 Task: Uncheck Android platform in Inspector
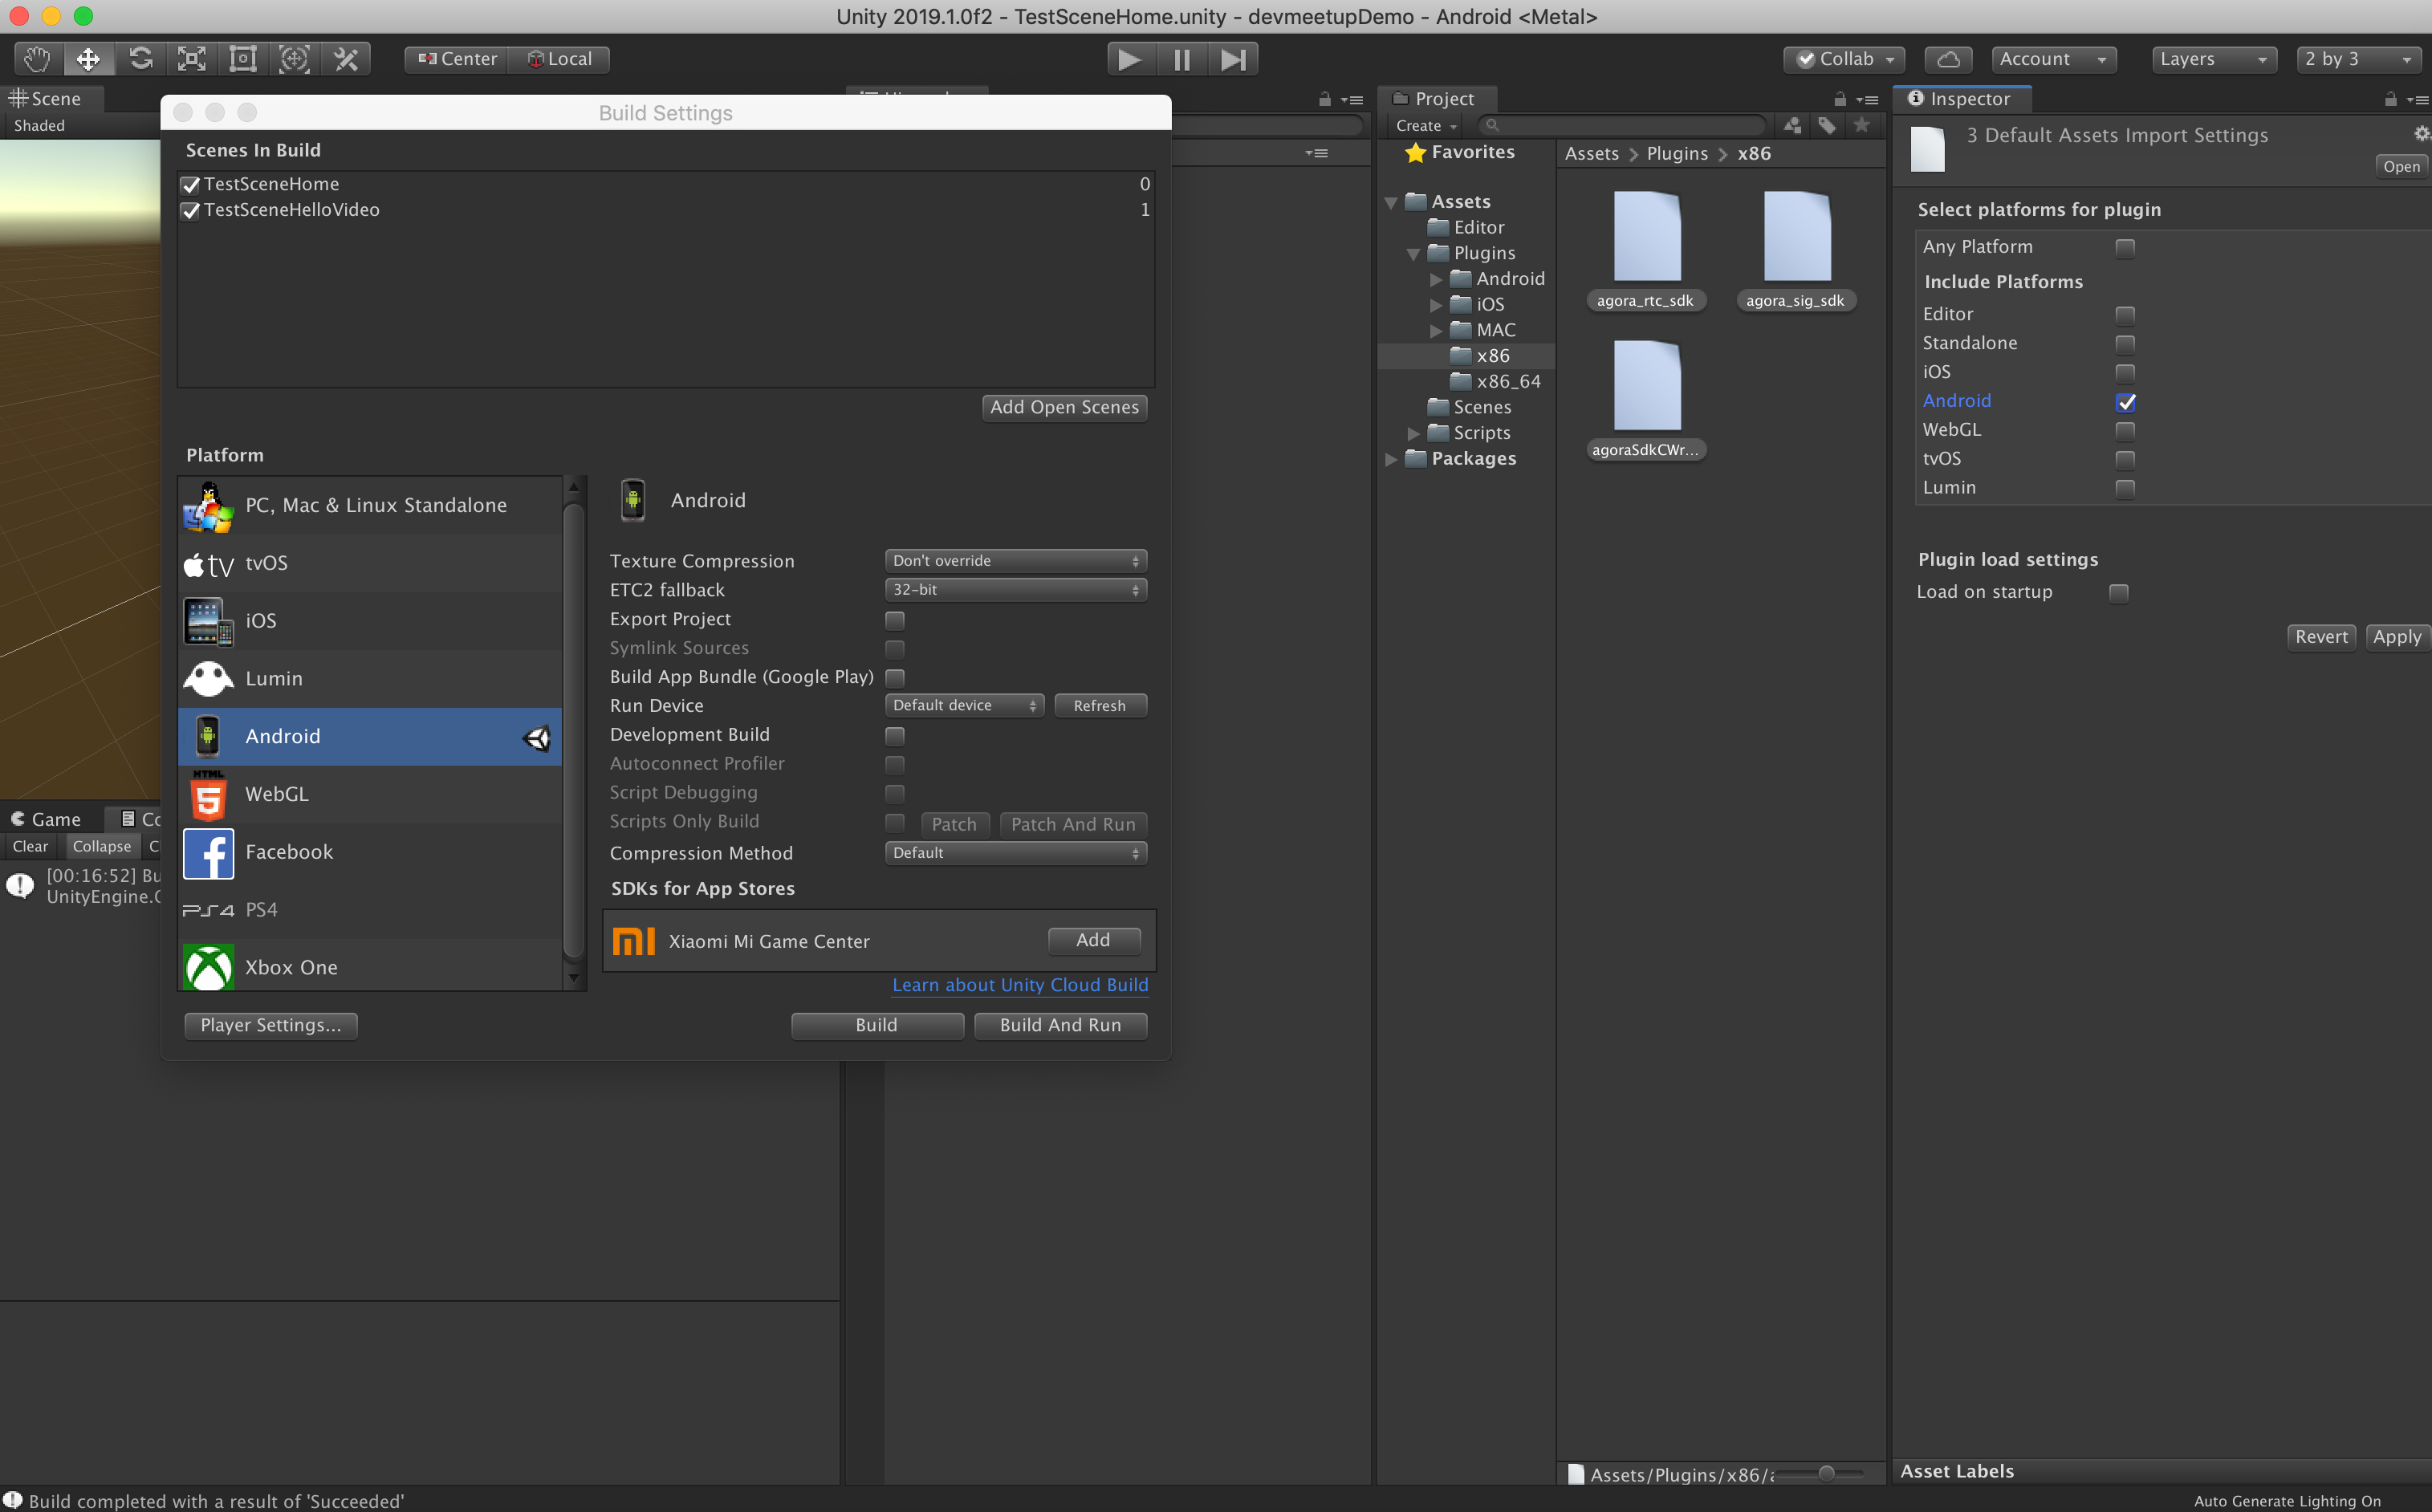[x=2125, y=402]
